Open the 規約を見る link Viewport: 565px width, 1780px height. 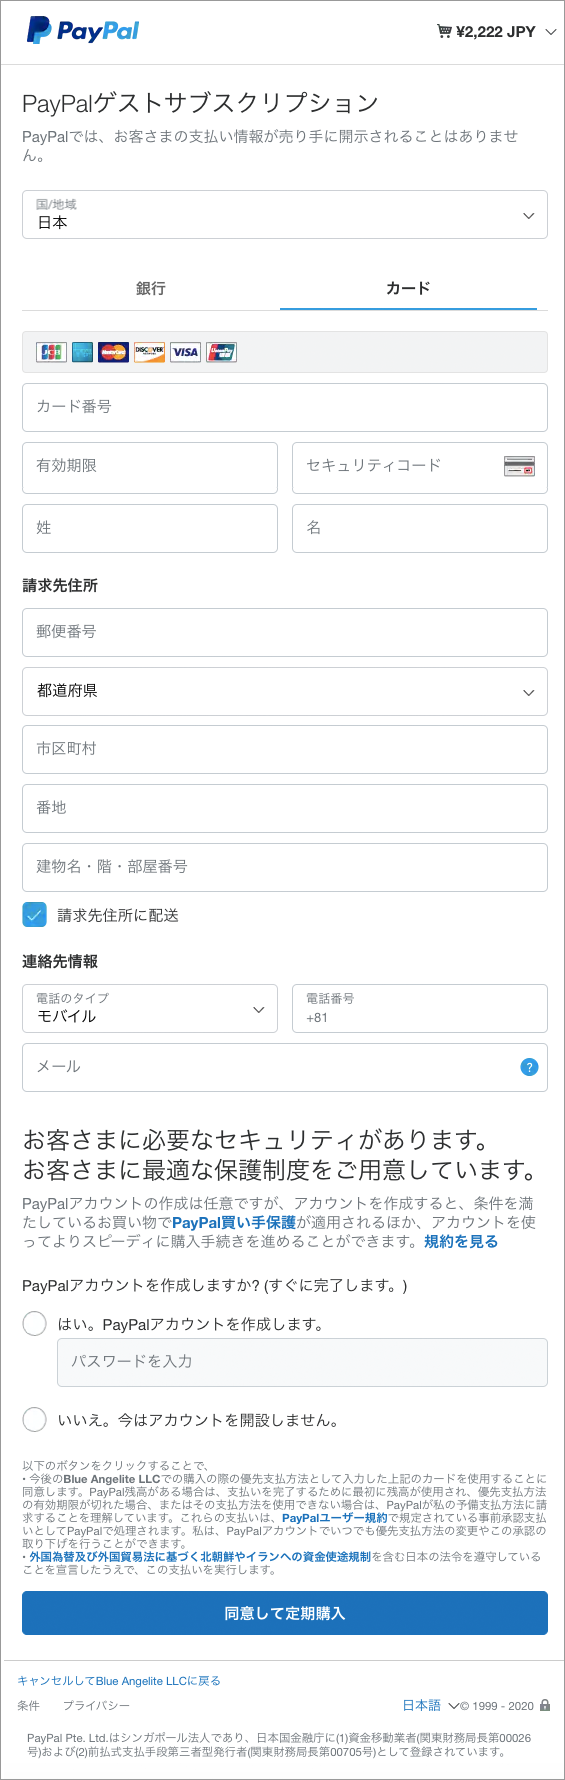point(461,1241)
